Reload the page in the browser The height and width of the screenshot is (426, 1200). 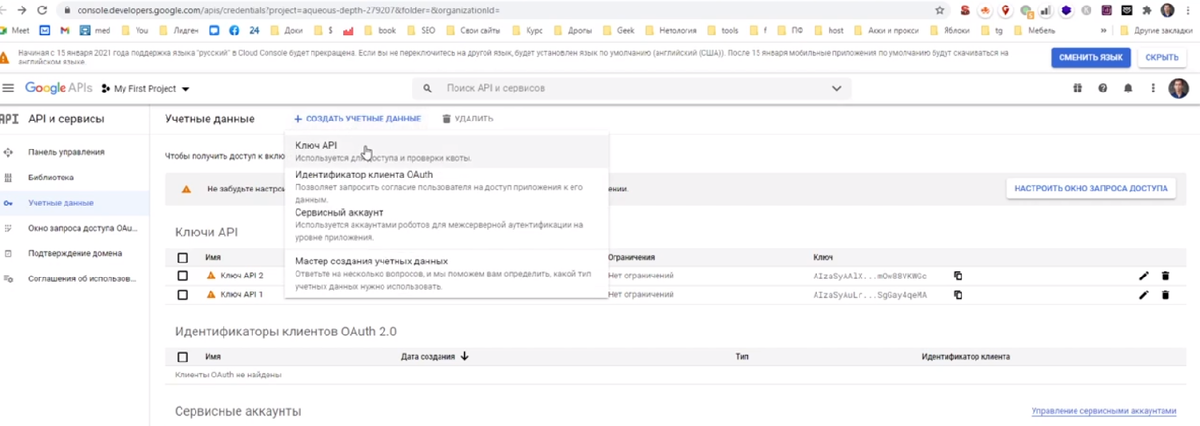coord(41,10)
